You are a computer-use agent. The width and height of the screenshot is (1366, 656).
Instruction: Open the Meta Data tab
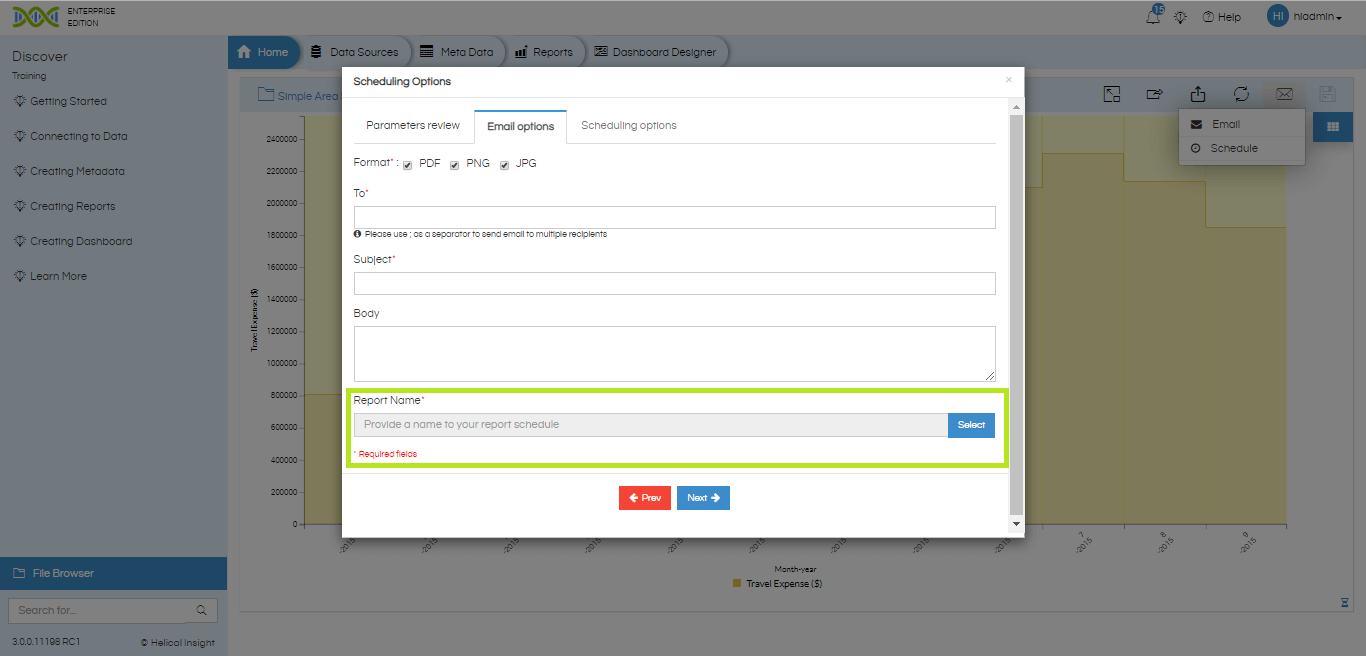(457, 52)
